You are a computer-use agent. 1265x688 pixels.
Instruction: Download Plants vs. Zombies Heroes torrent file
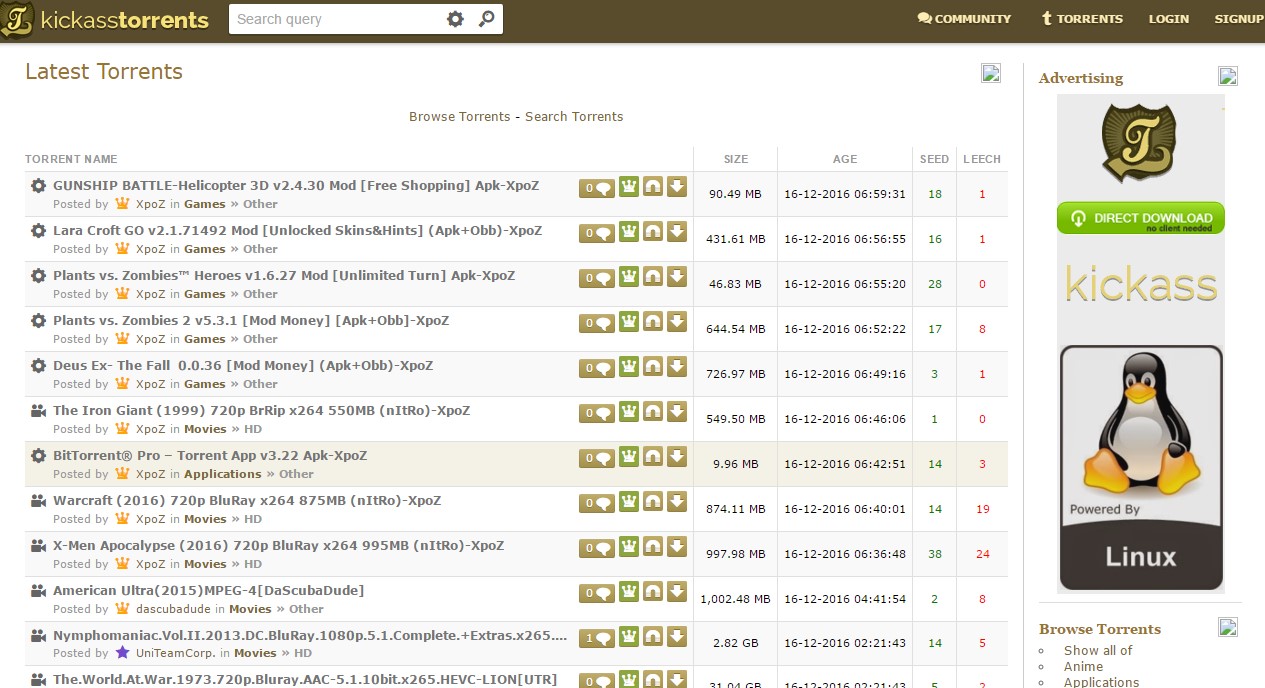[677, 276]
